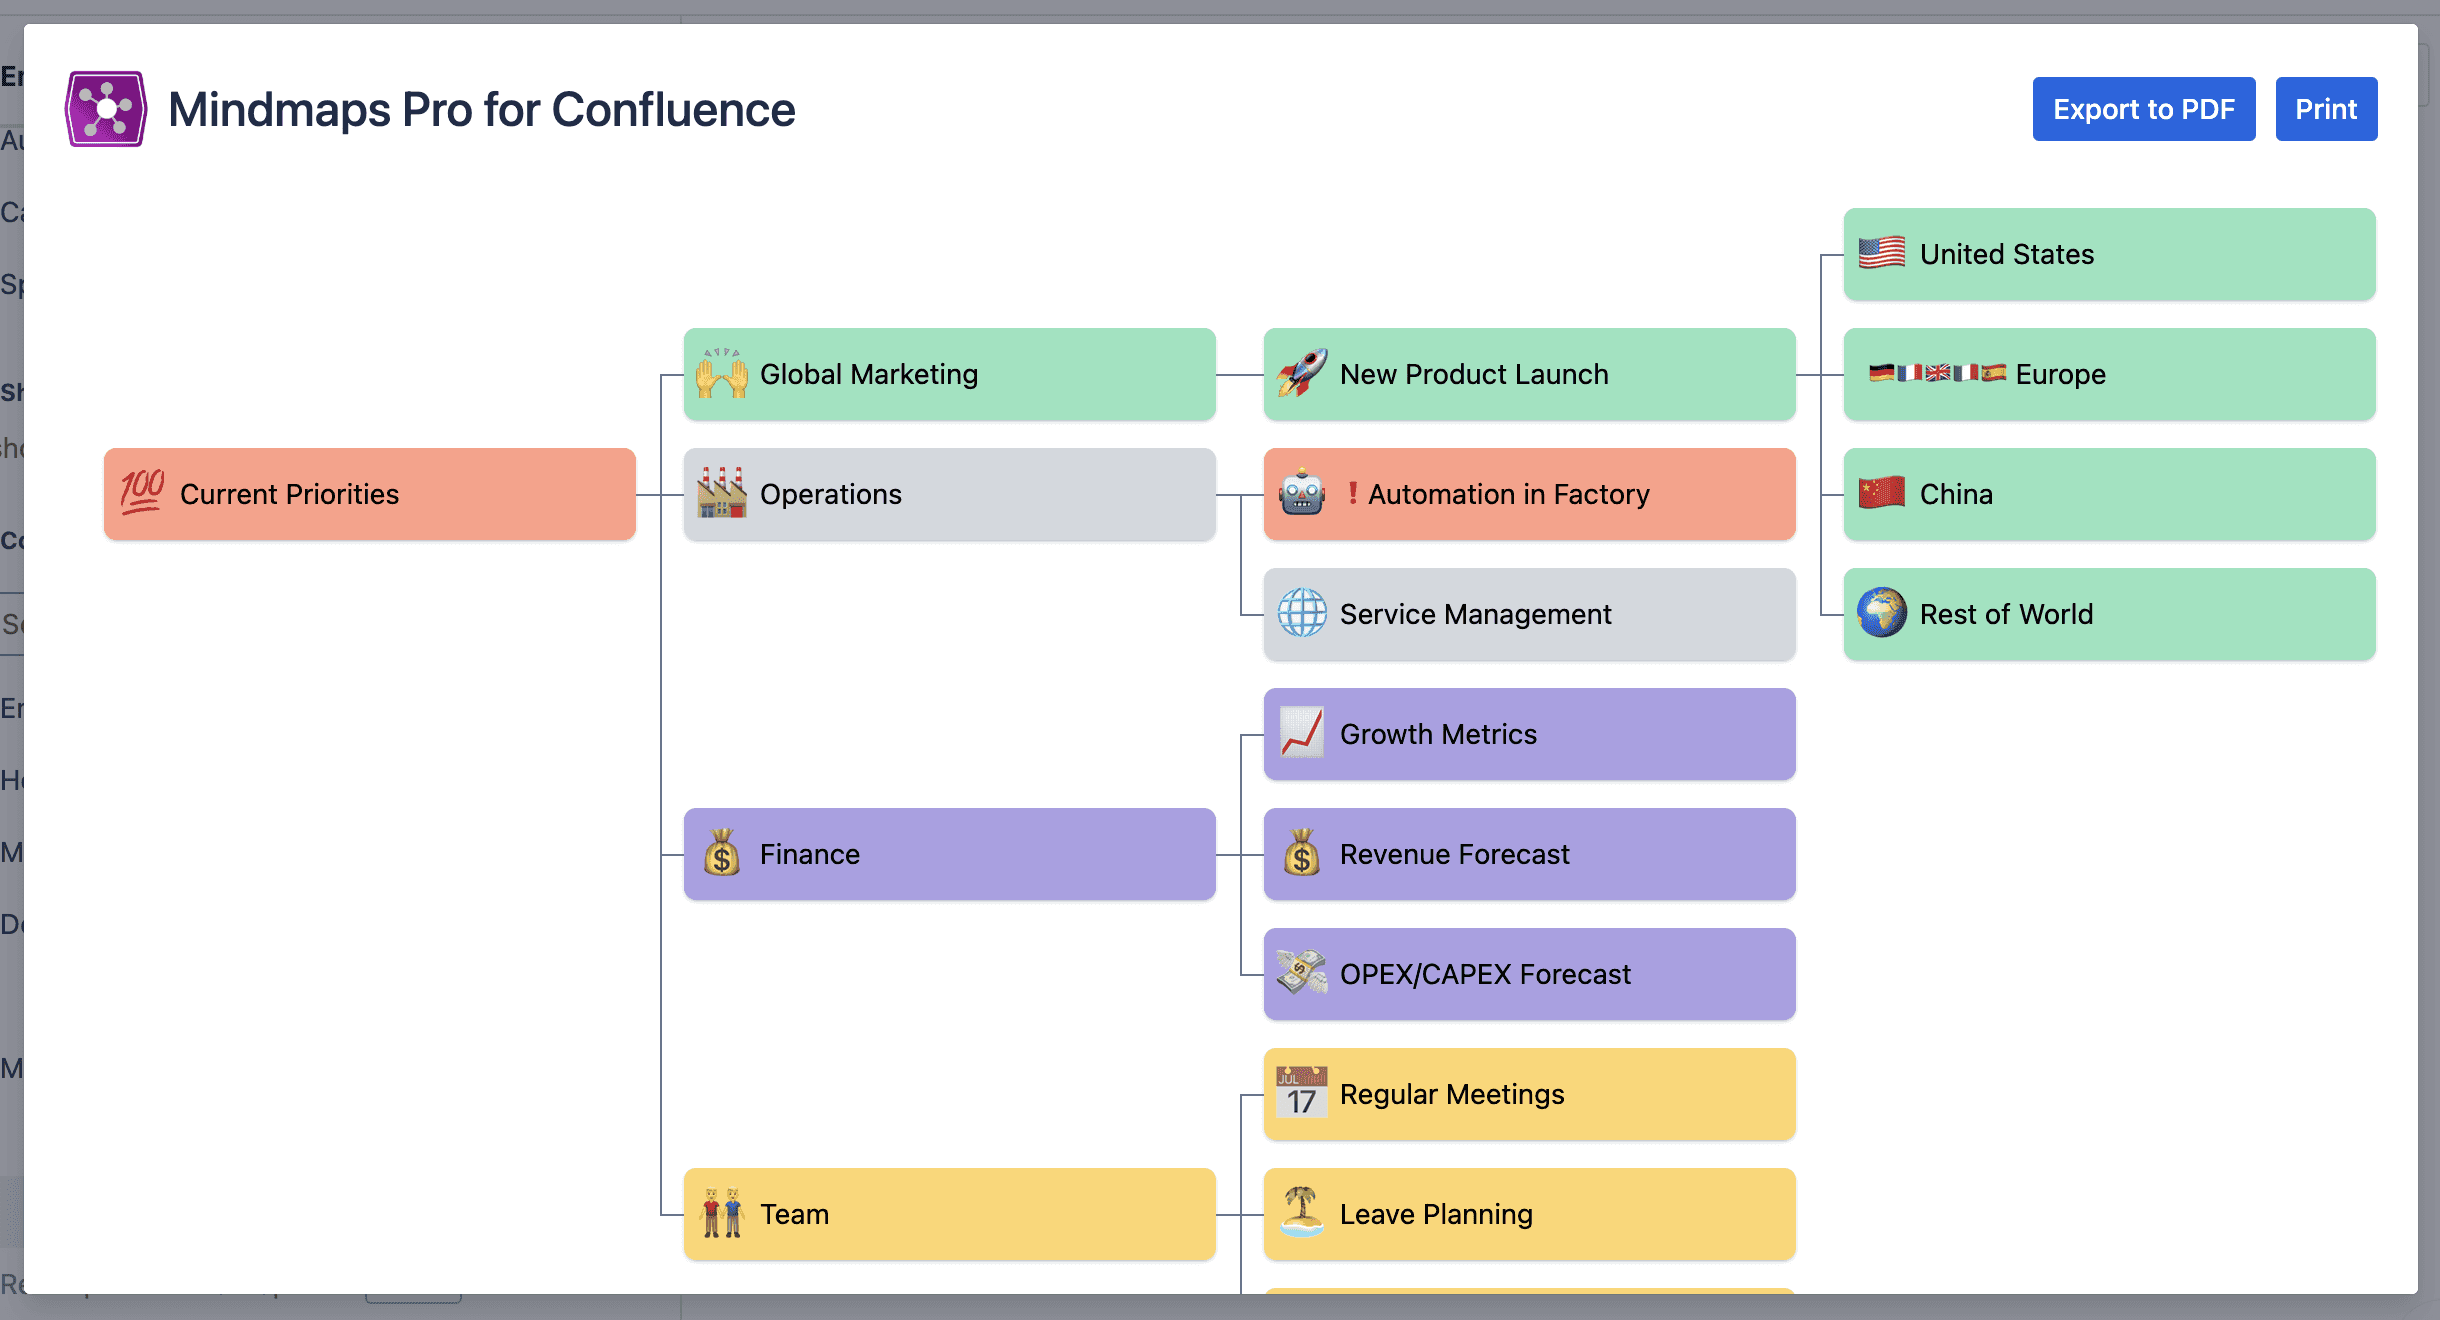
Task: Click the robot emoji on Automation in Factory
Action: click(1302, 493)
